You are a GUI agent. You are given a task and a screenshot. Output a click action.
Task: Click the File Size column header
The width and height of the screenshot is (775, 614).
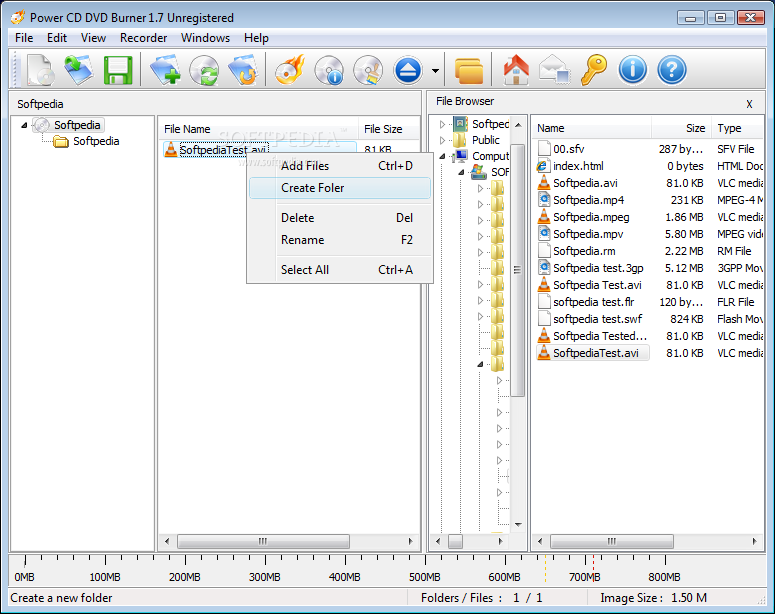point(389,129)
